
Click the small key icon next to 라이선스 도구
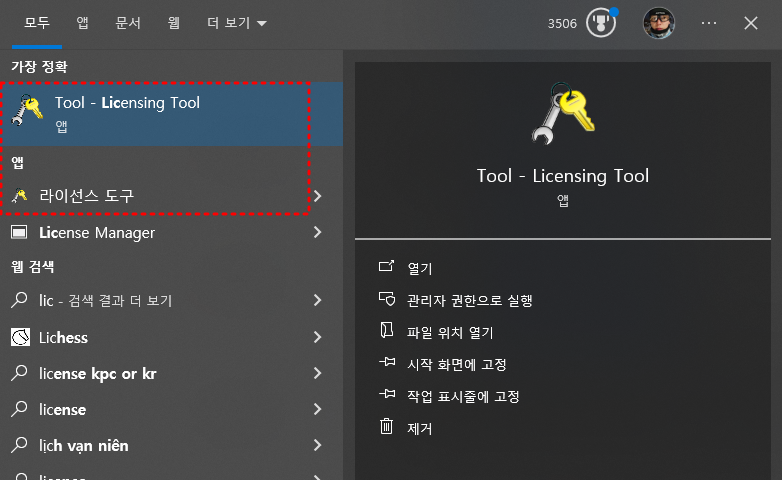pos(19,196)
